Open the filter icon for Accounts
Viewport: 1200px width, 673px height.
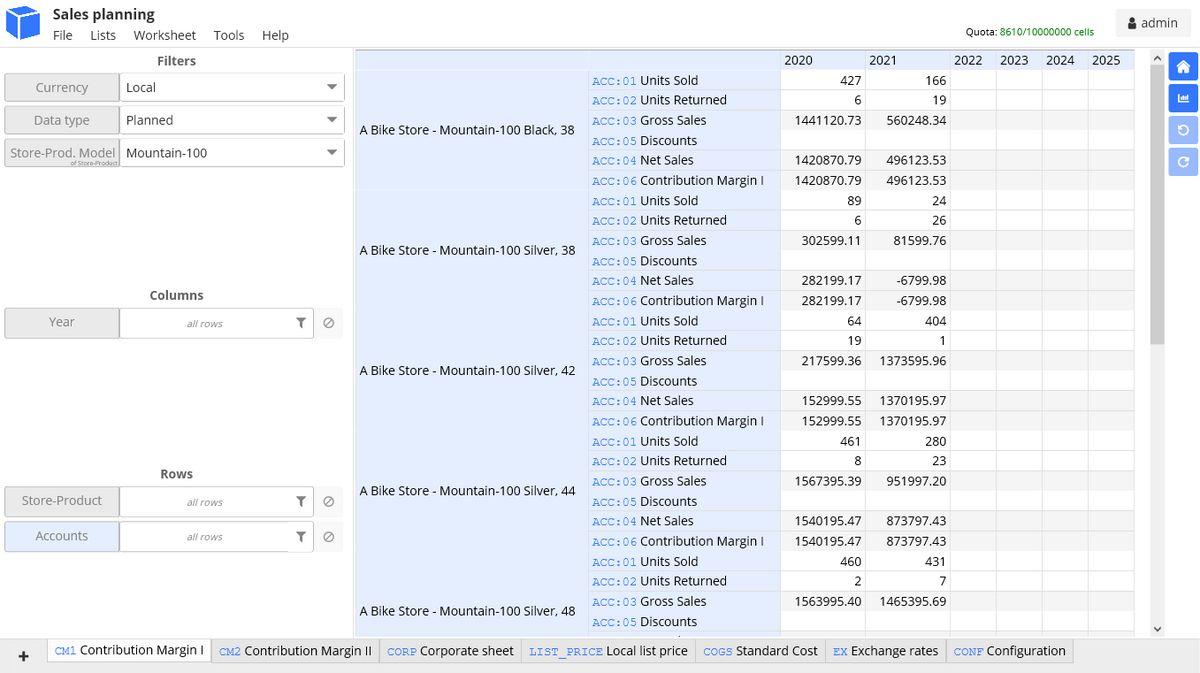[301, 537]
